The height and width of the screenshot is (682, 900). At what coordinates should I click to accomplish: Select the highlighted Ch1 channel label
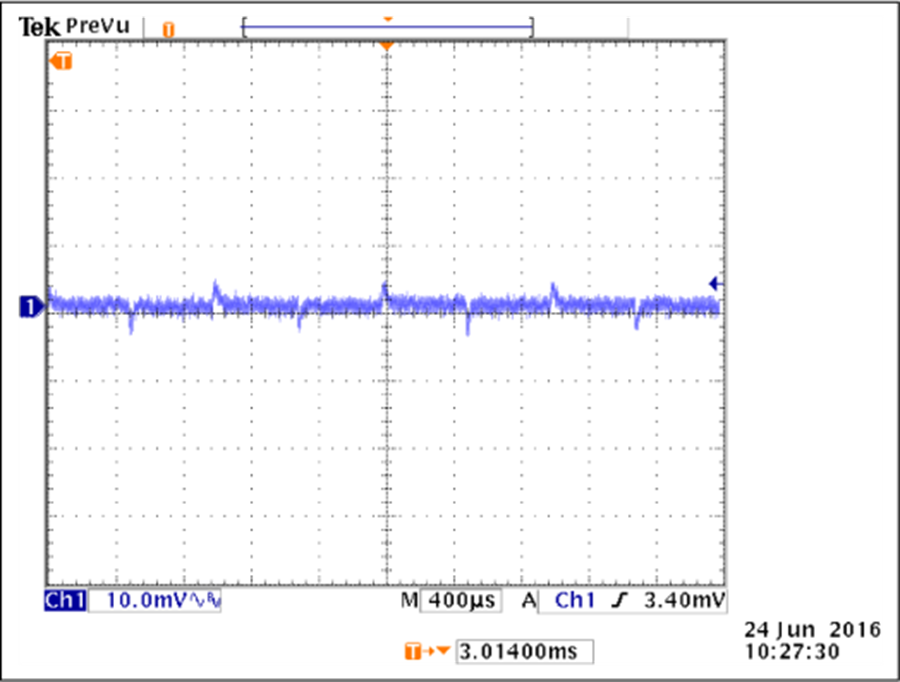(66, 601)
